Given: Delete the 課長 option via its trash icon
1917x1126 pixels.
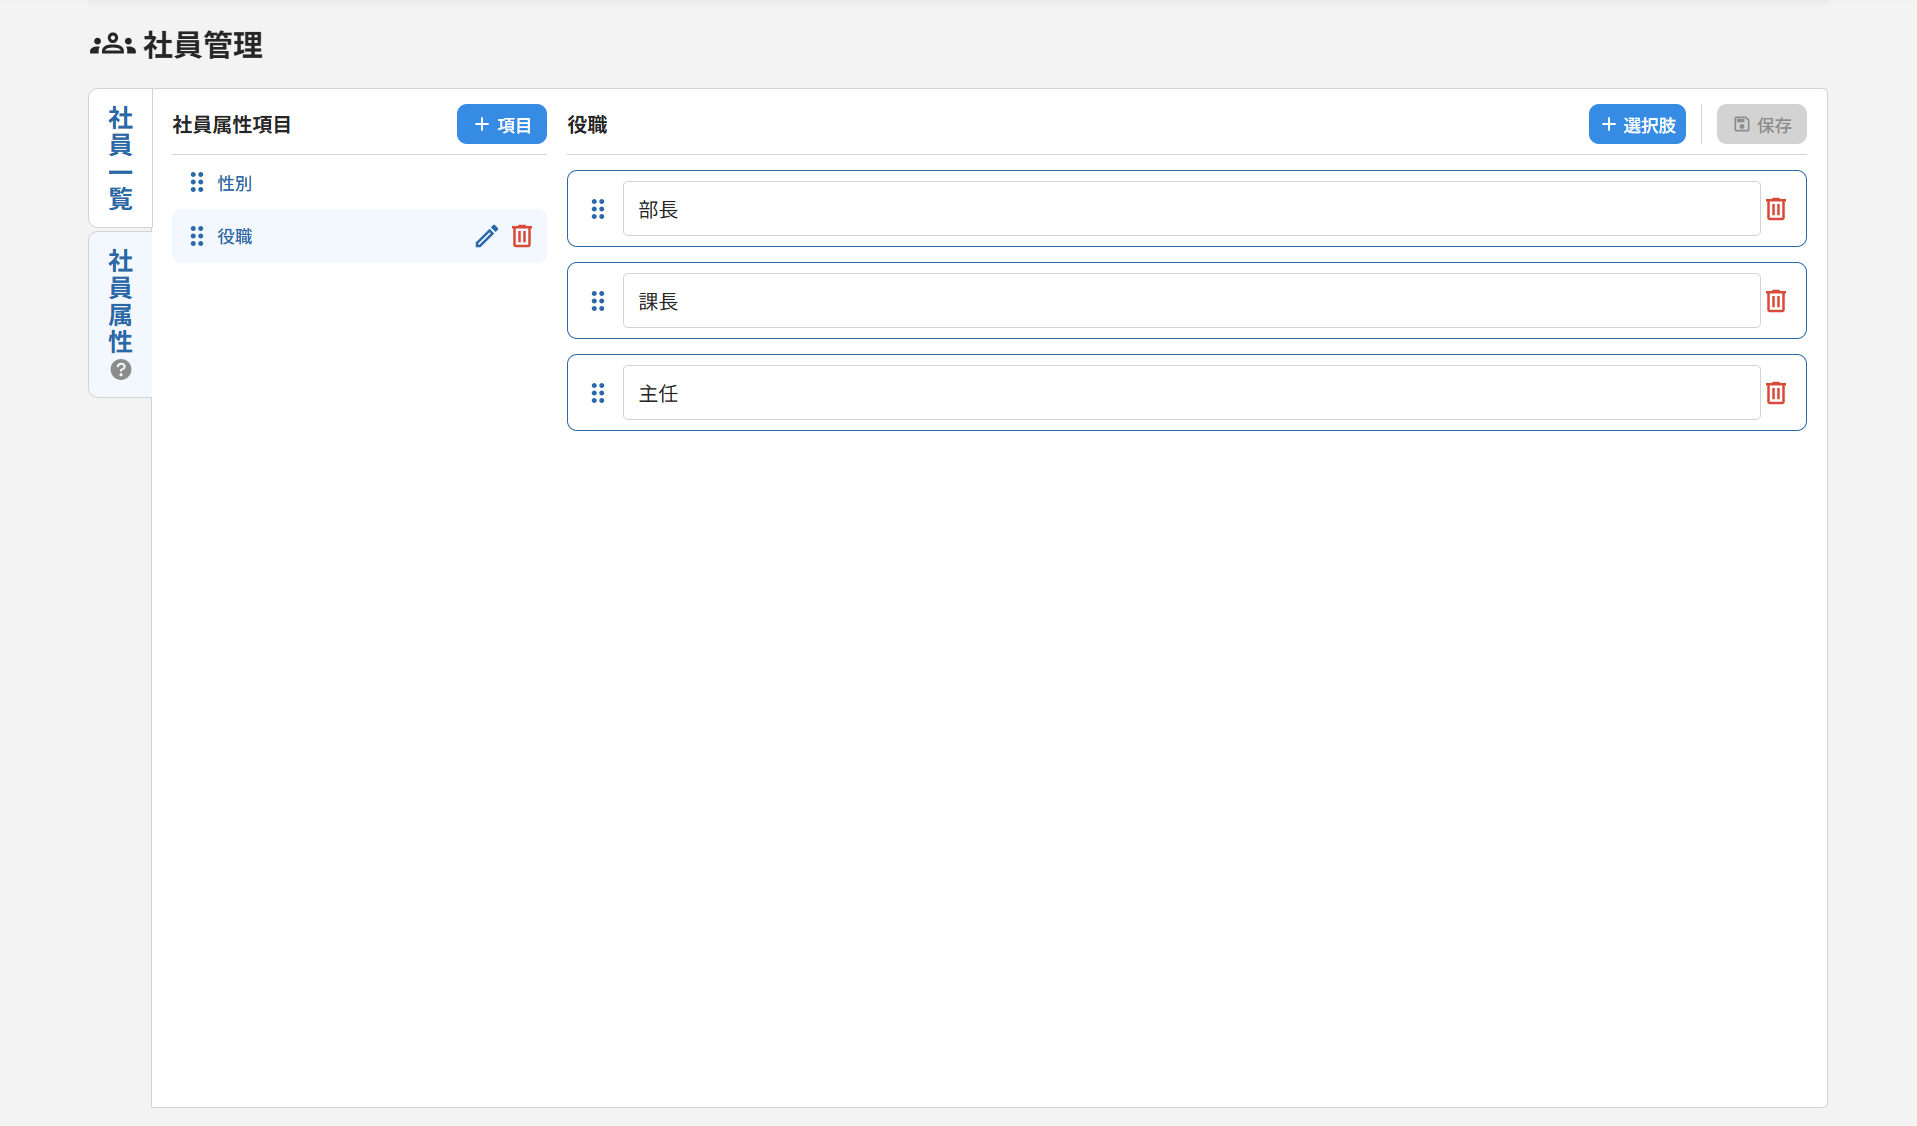Looking at the screenshot, I should point(1775,301).
